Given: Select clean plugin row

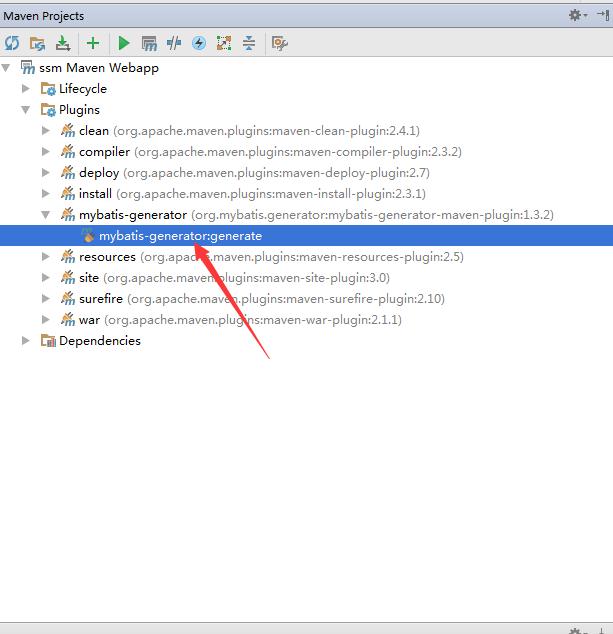Looking at the screenshot, I should (306, 131).
